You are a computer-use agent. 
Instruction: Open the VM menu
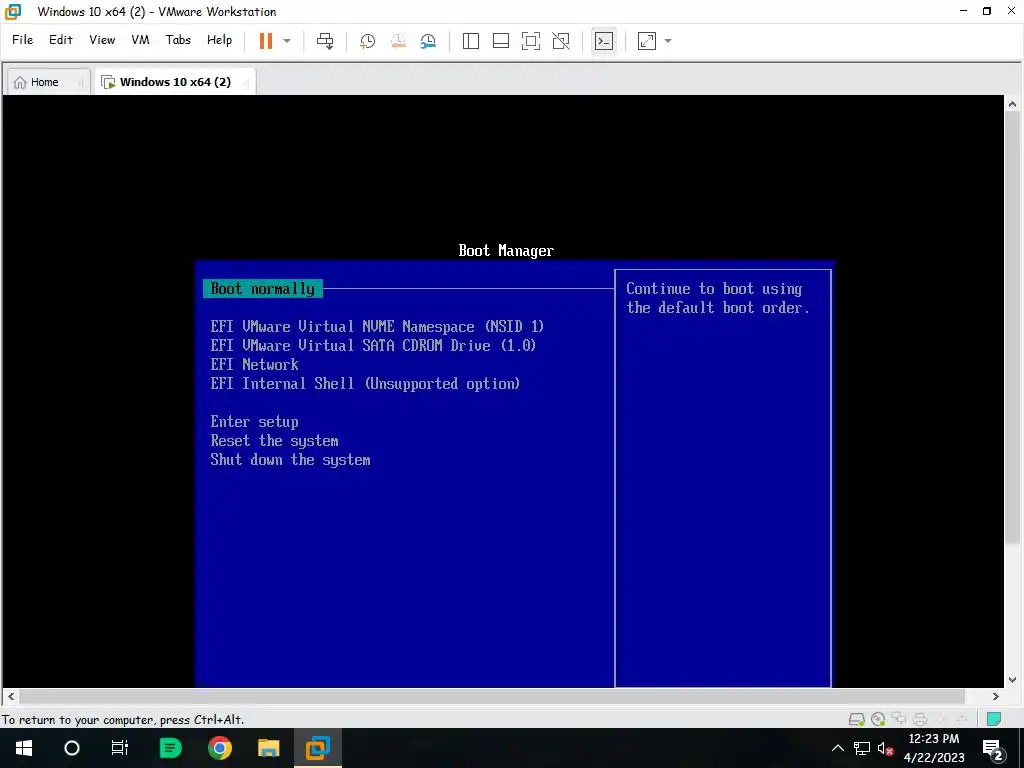tap(140, 40)
